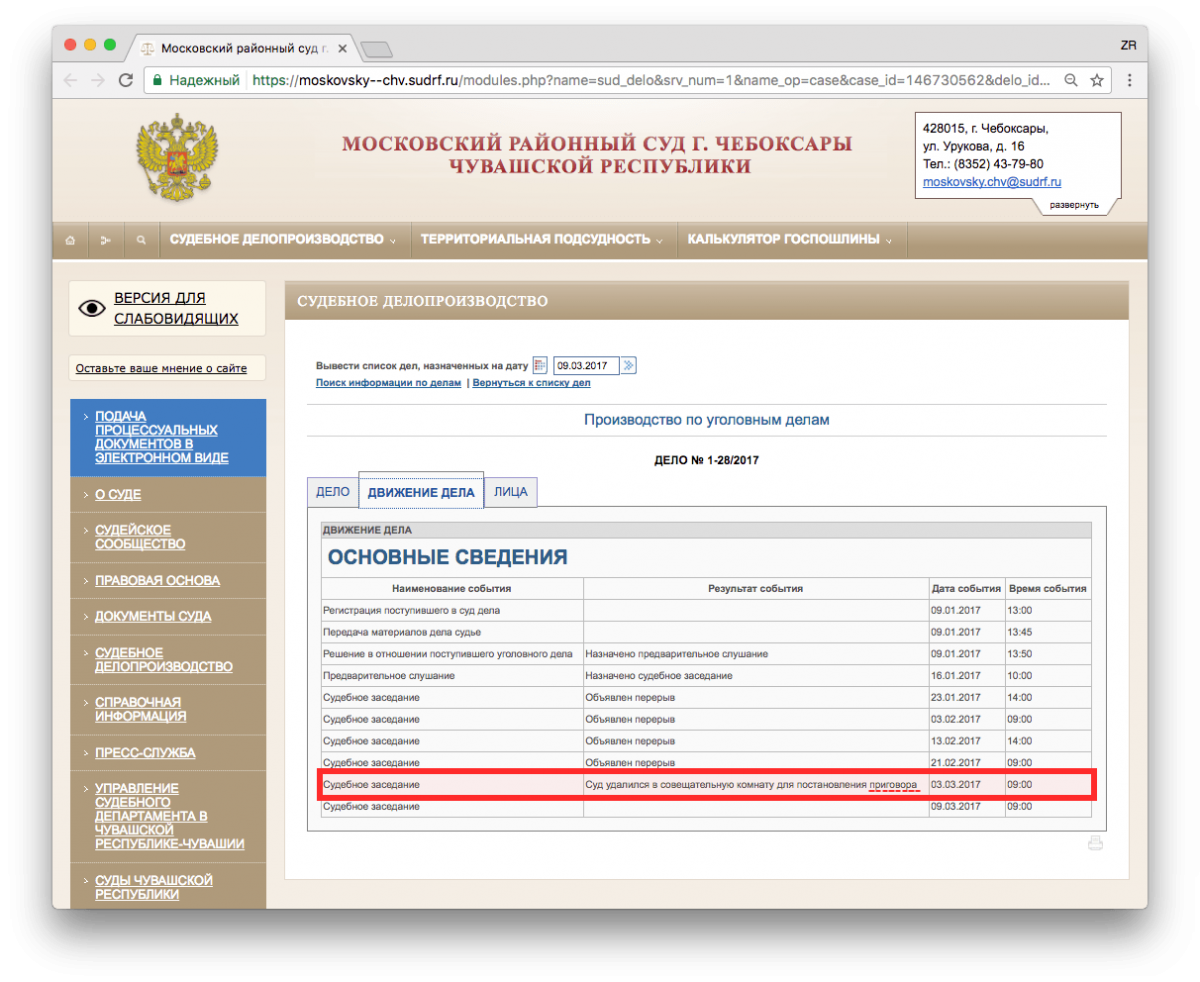
Task: Open the ПРЕСС-СЛУЖБА item in the sidebar
Action: coord(145,753)
